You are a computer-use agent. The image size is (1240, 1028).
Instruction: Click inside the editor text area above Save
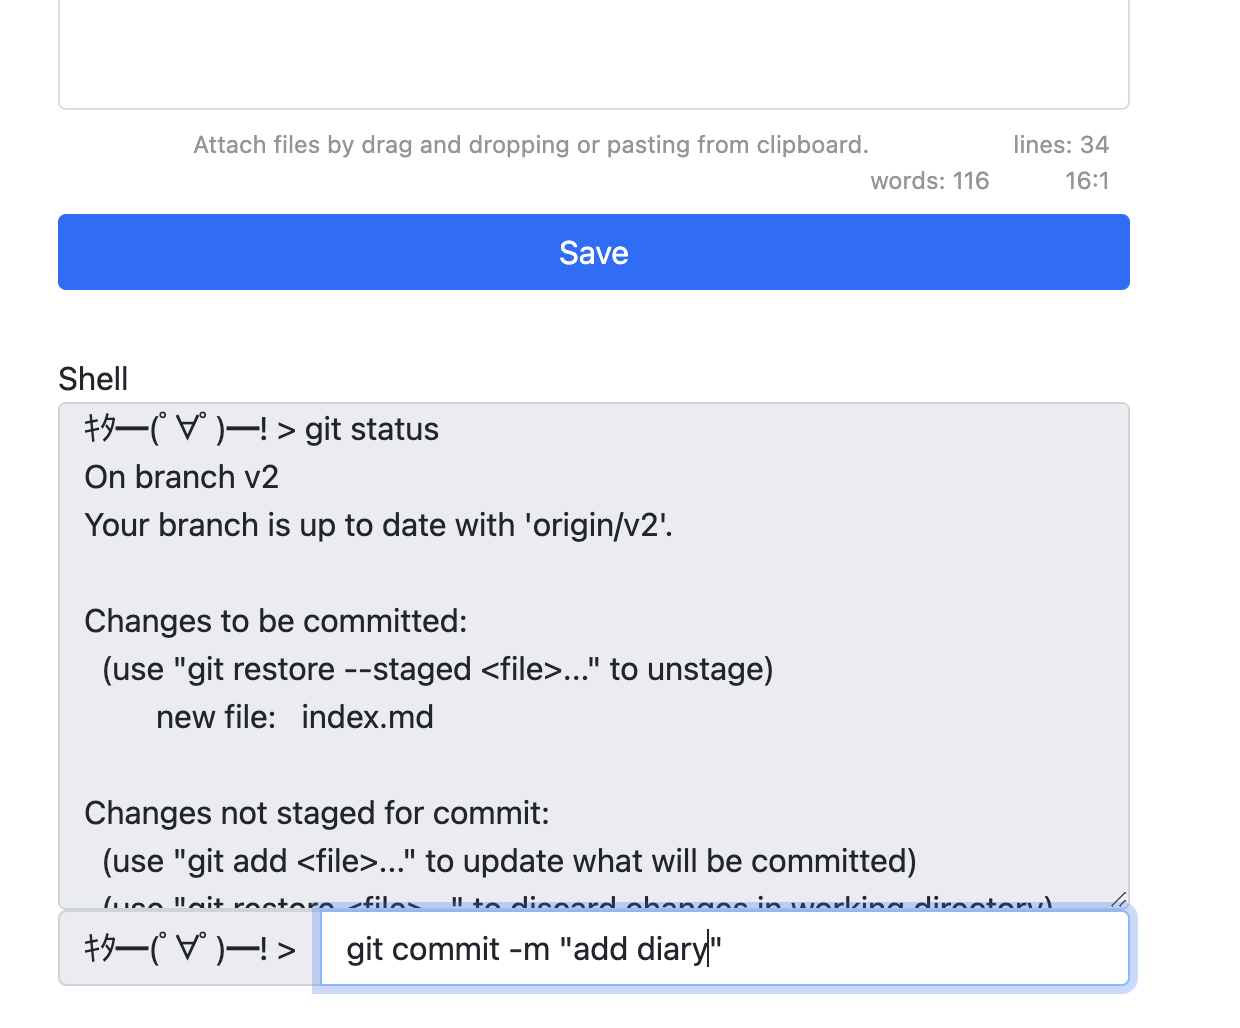(x=593, y=50)
